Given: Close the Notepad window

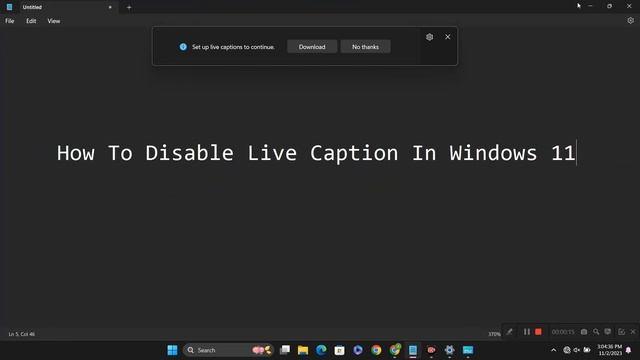Looking at the screenshot, I should pos(629,6).
